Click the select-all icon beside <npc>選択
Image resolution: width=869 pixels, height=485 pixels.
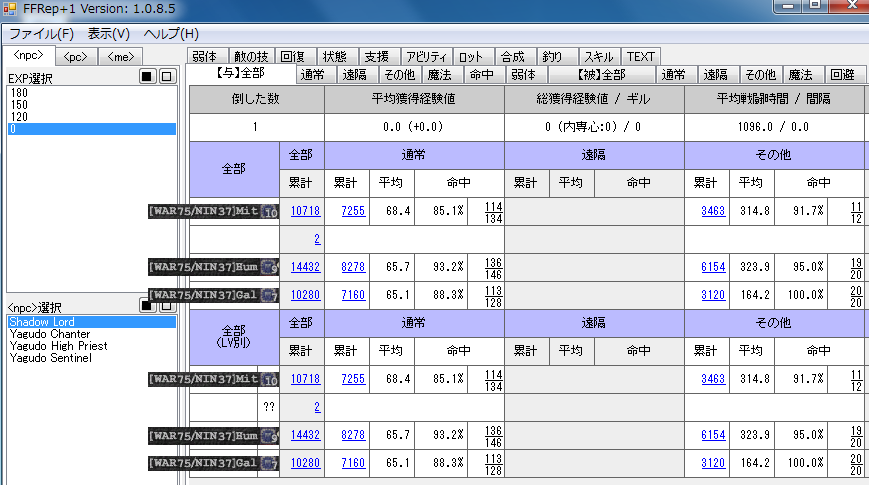pyautogui.click(x=148, y=306)
